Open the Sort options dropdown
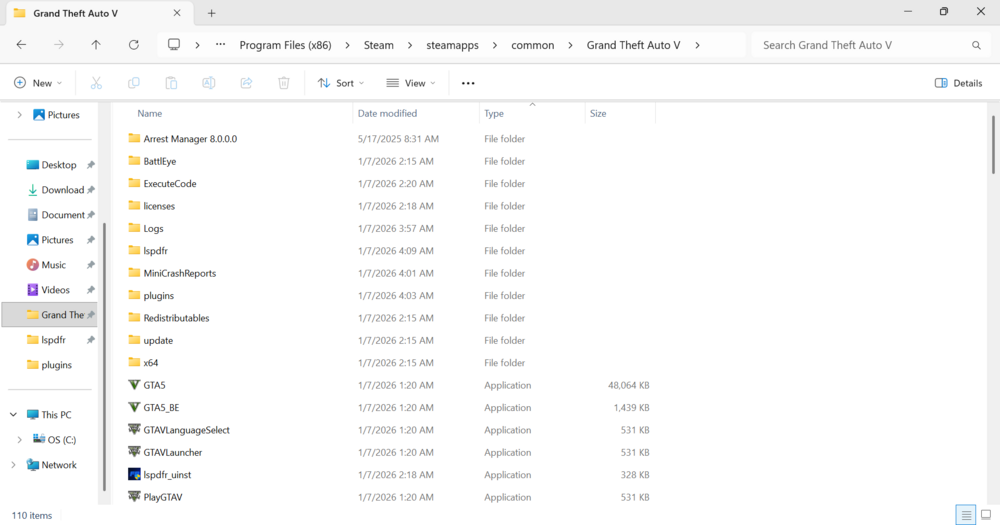 (x=341, y=83)
